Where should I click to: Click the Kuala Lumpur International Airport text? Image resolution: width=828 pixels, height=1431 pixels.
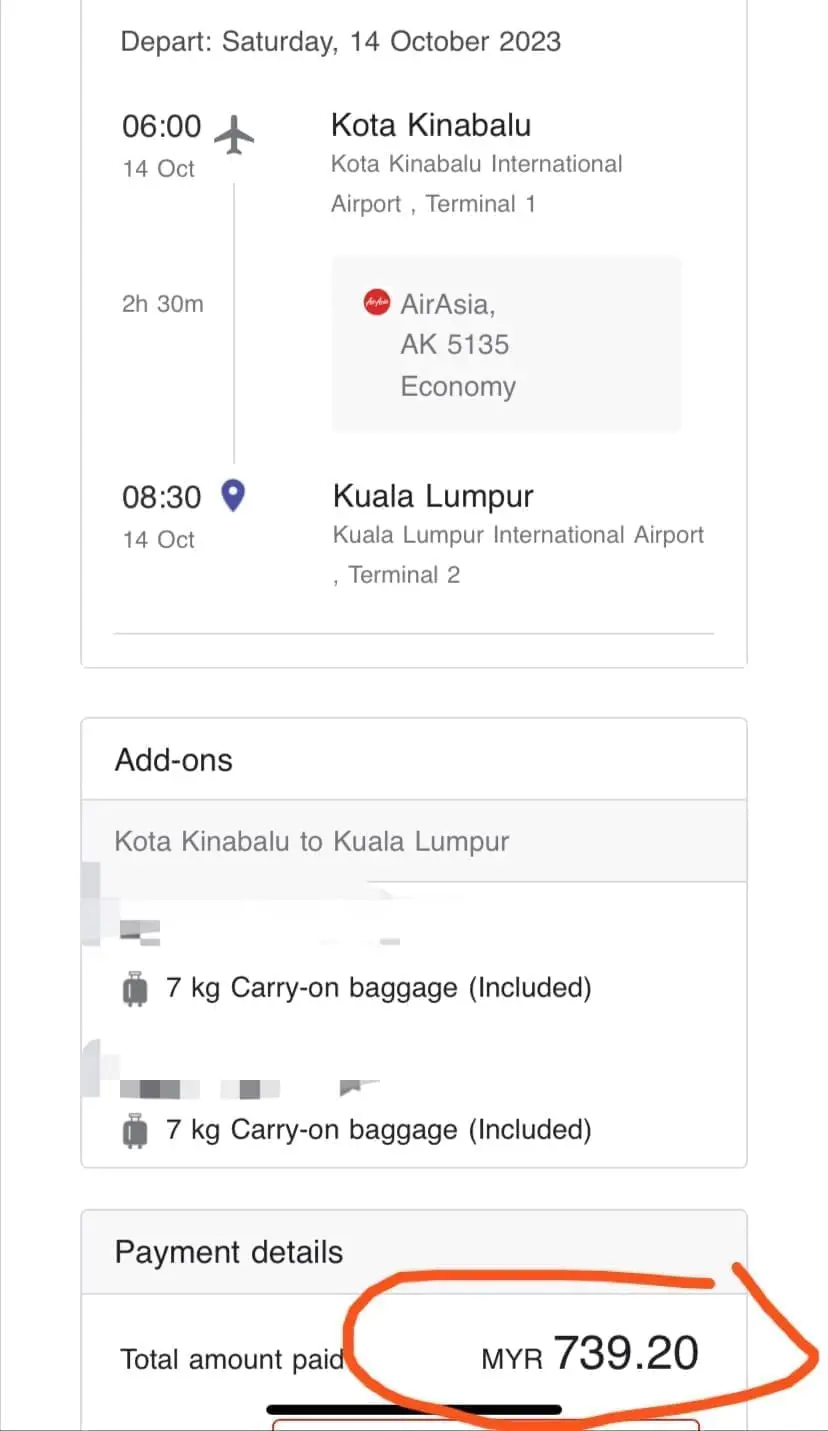click(x=518, y=535)
